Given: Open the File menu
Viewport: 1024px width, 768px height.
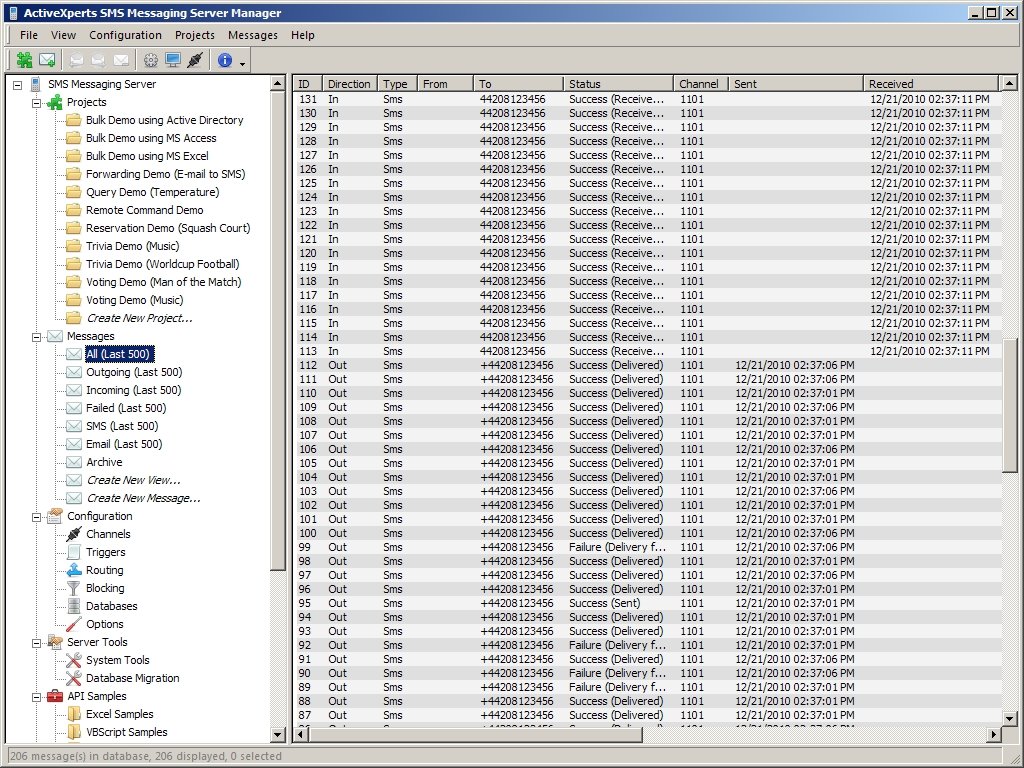Looking at the screenshot, I should coord(29,35).
